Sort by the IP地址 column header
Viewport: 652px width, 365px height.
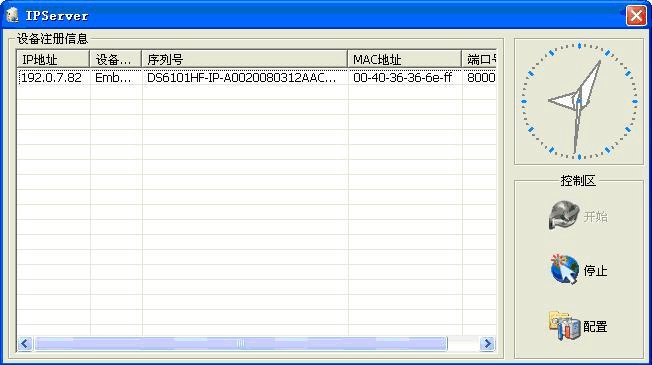53,59
